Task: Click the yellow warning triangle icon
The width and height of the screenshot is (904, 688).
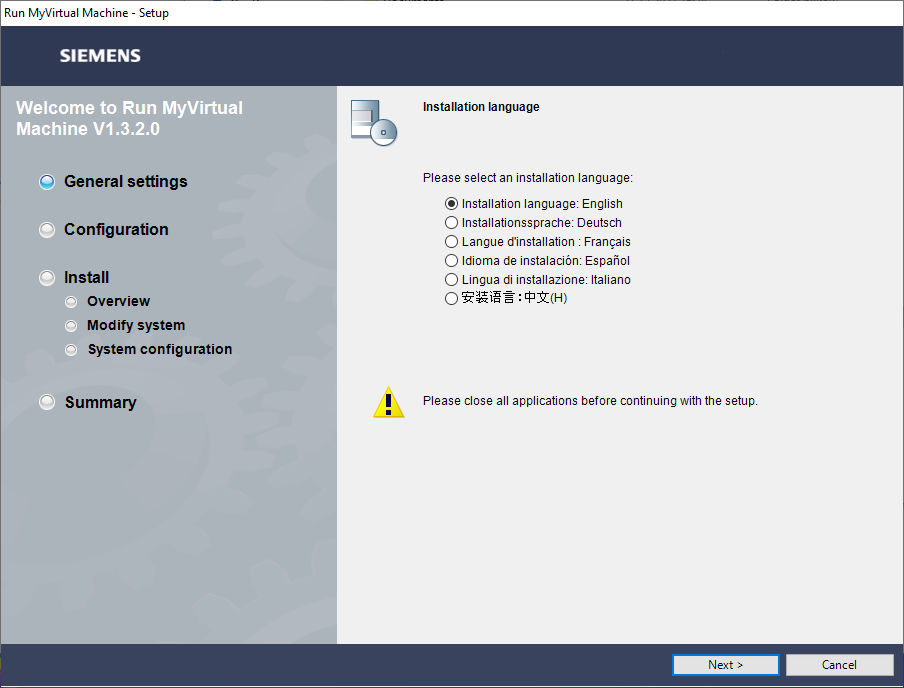Action: click(x=388, y=402)
